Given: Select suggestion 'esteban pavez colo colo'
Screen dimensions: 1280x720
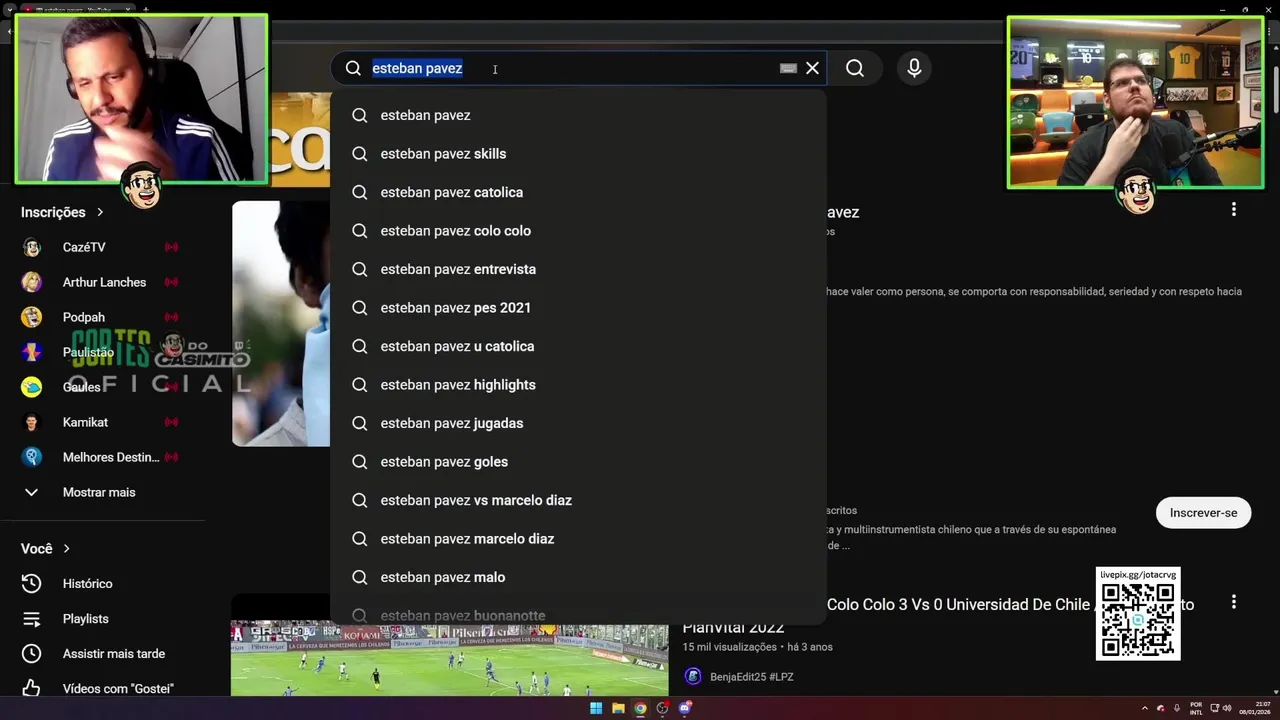Looking at the screenshot, I should click(x=578, y=231).
